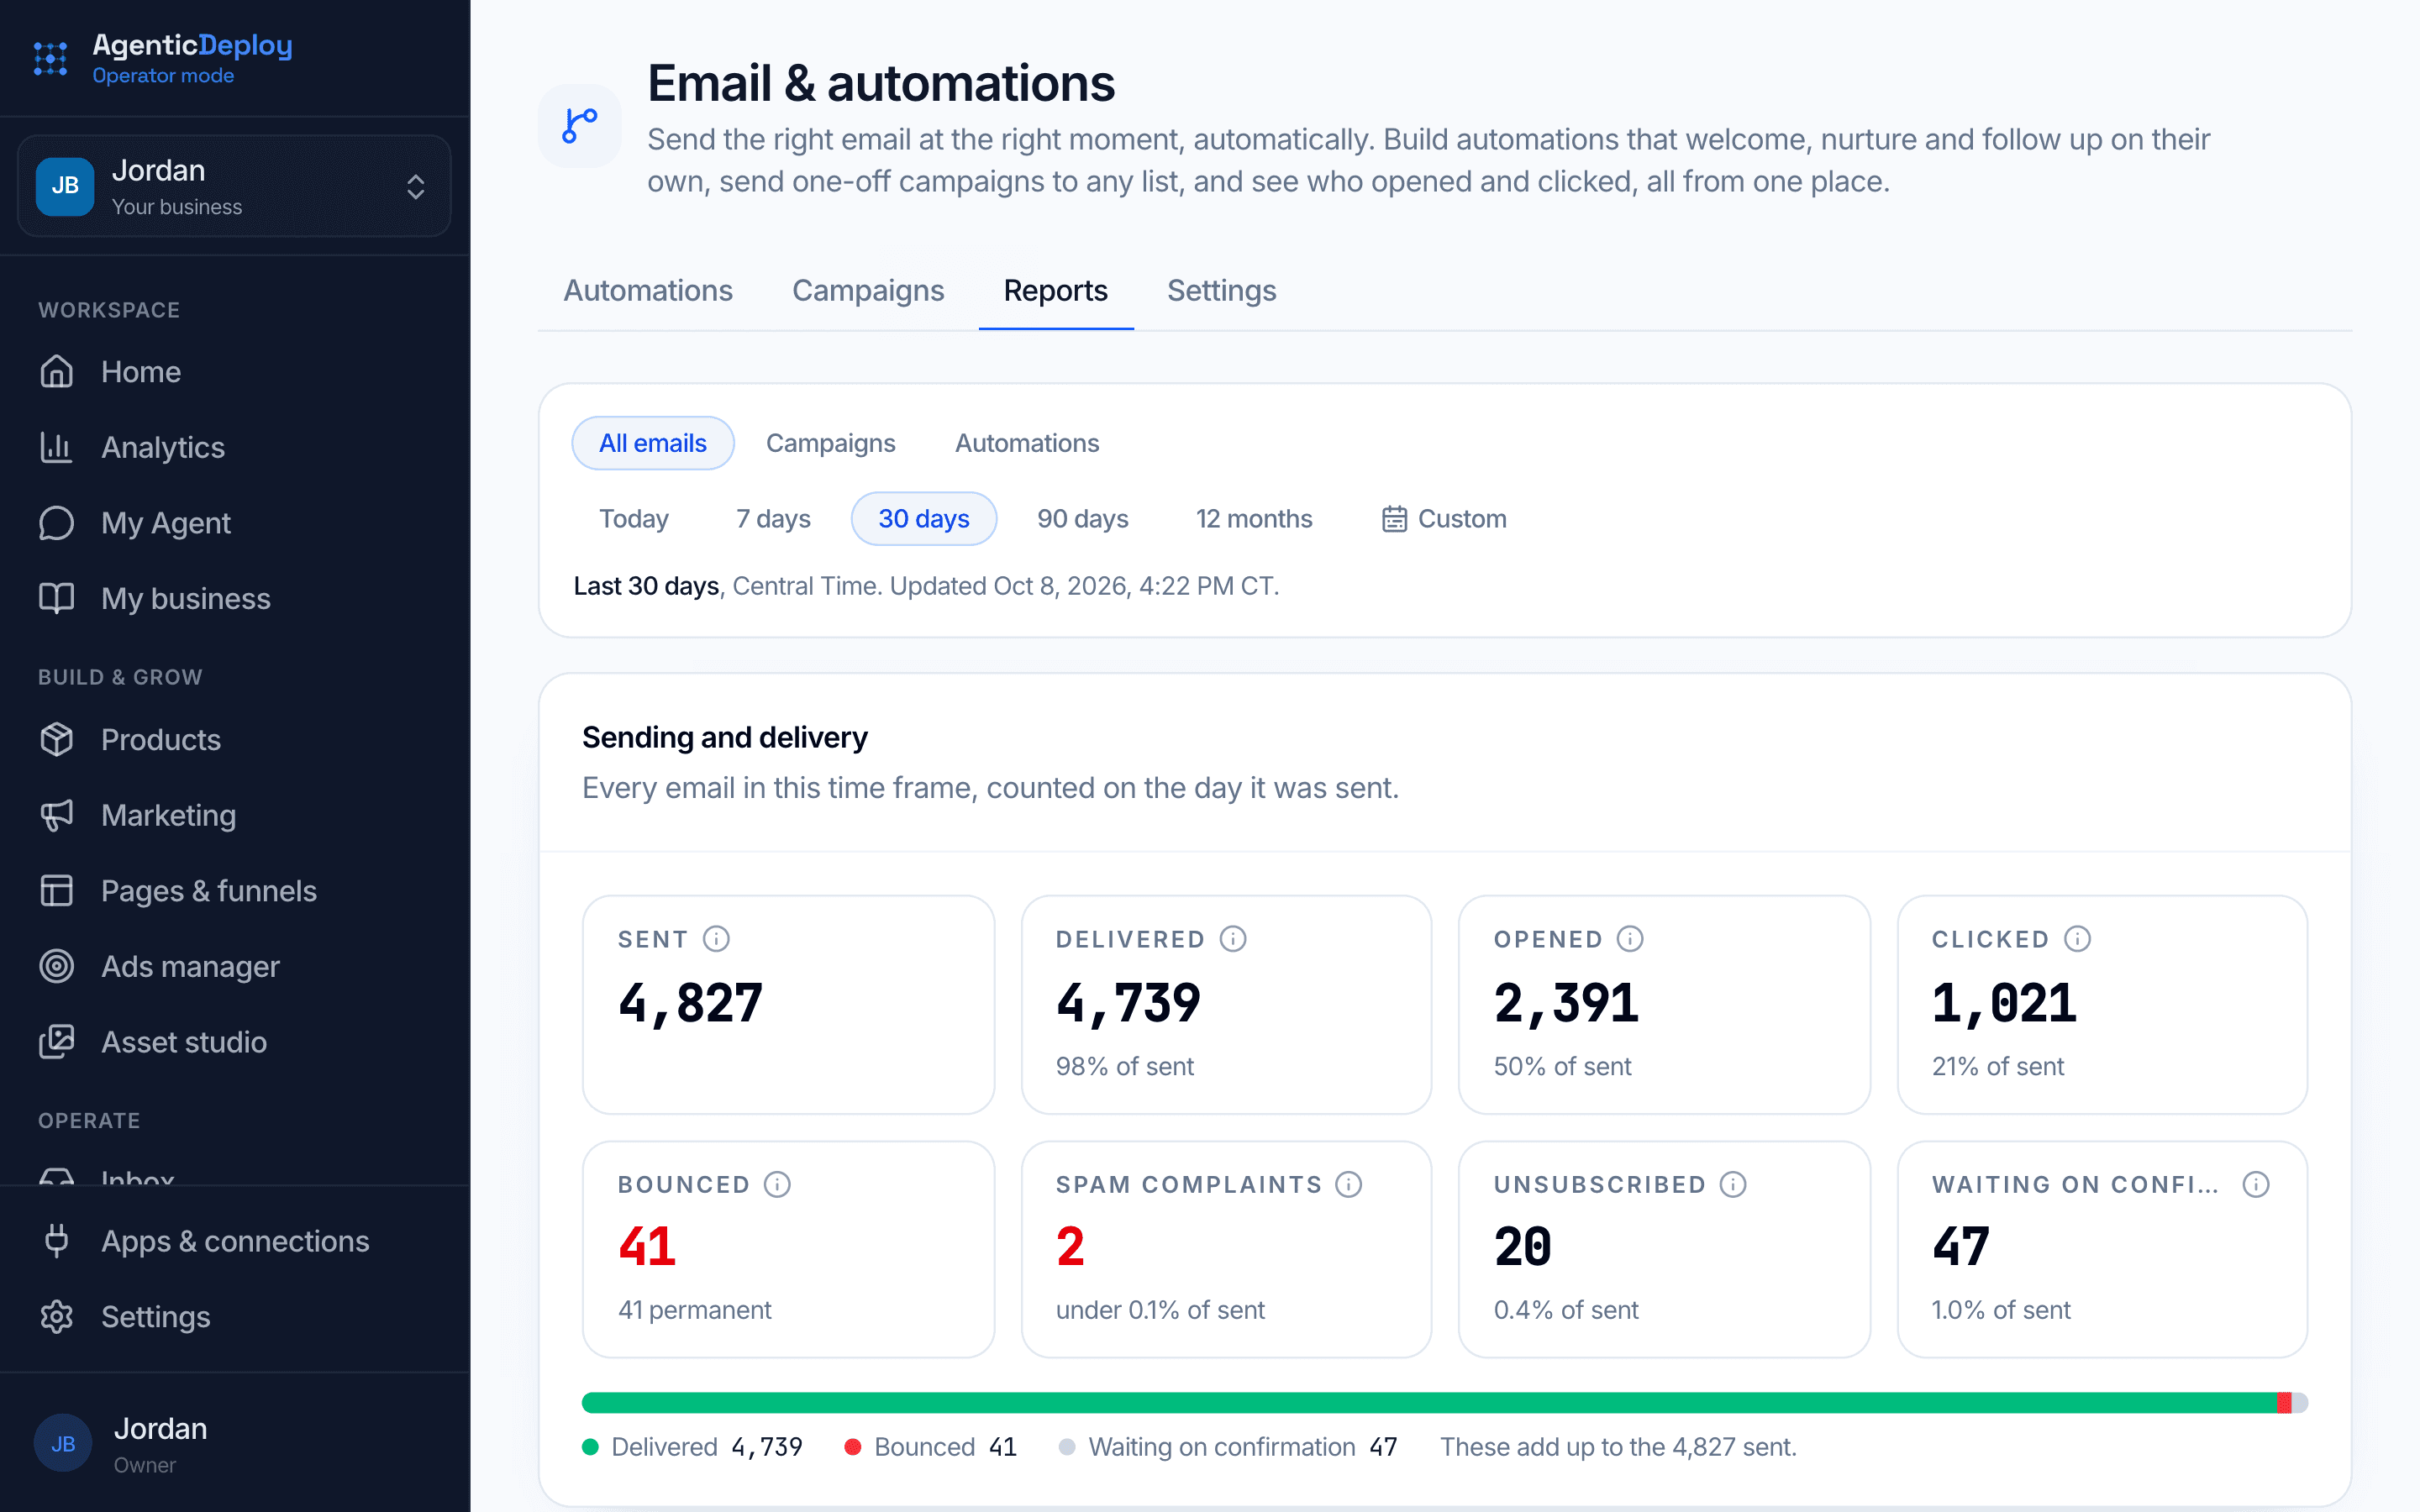This screenshot has width=2420, height=1512.
Task: Choose the 12 months time range
Action: tap(1254, 518)
